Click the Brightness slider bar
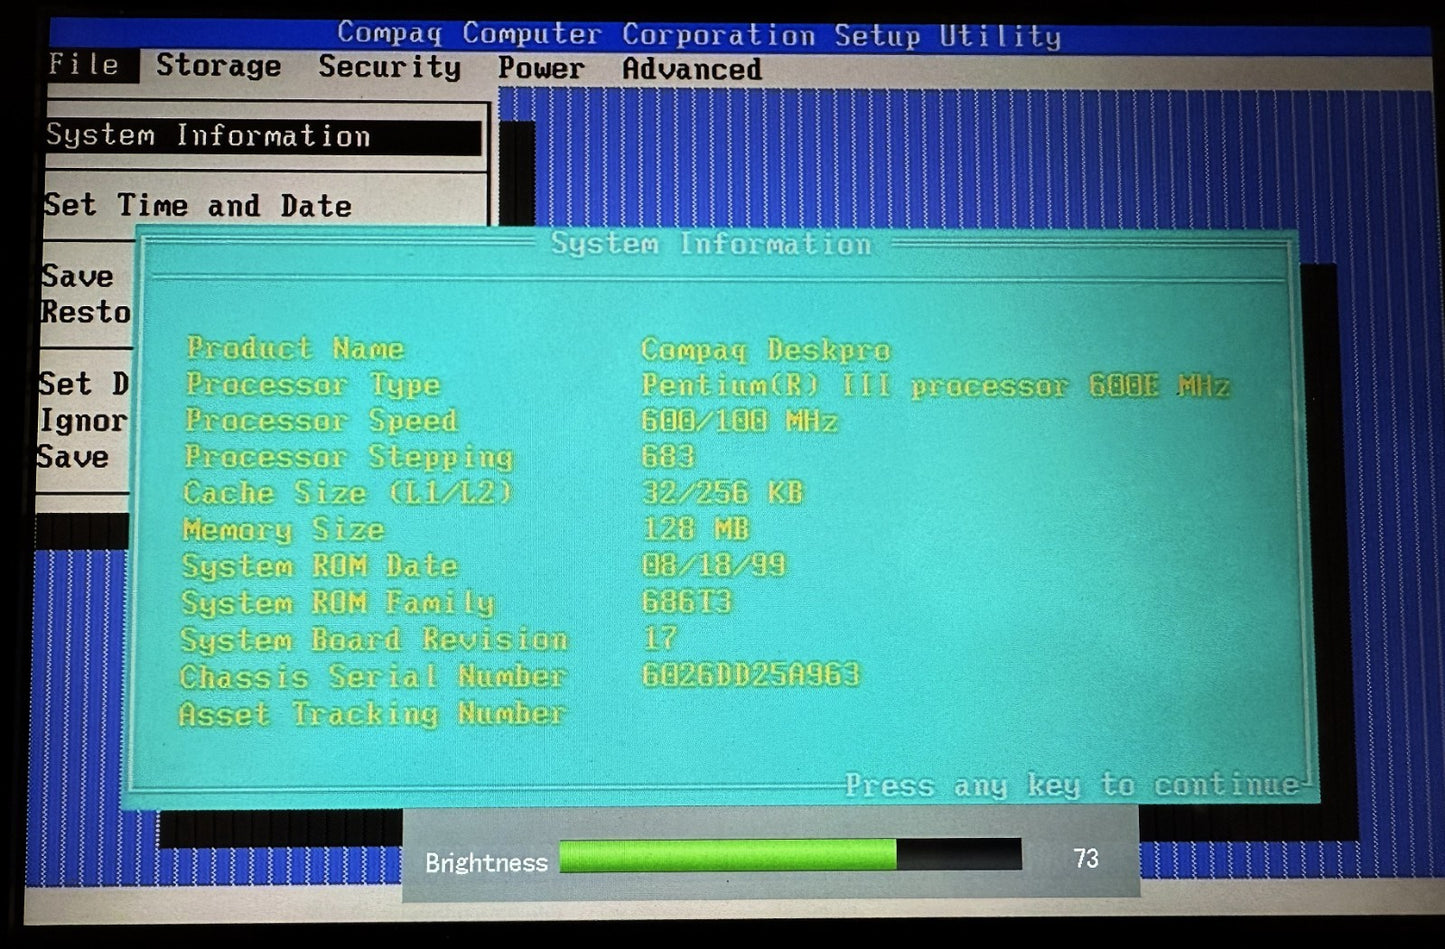The image size is (1445, 949). click(790, 856)
